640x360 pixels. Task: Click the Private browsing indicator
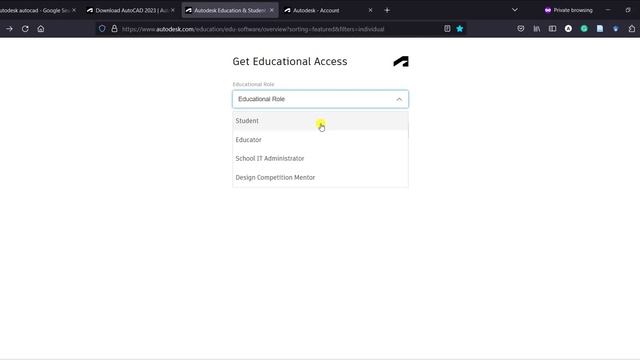click(x=568, y=10)
